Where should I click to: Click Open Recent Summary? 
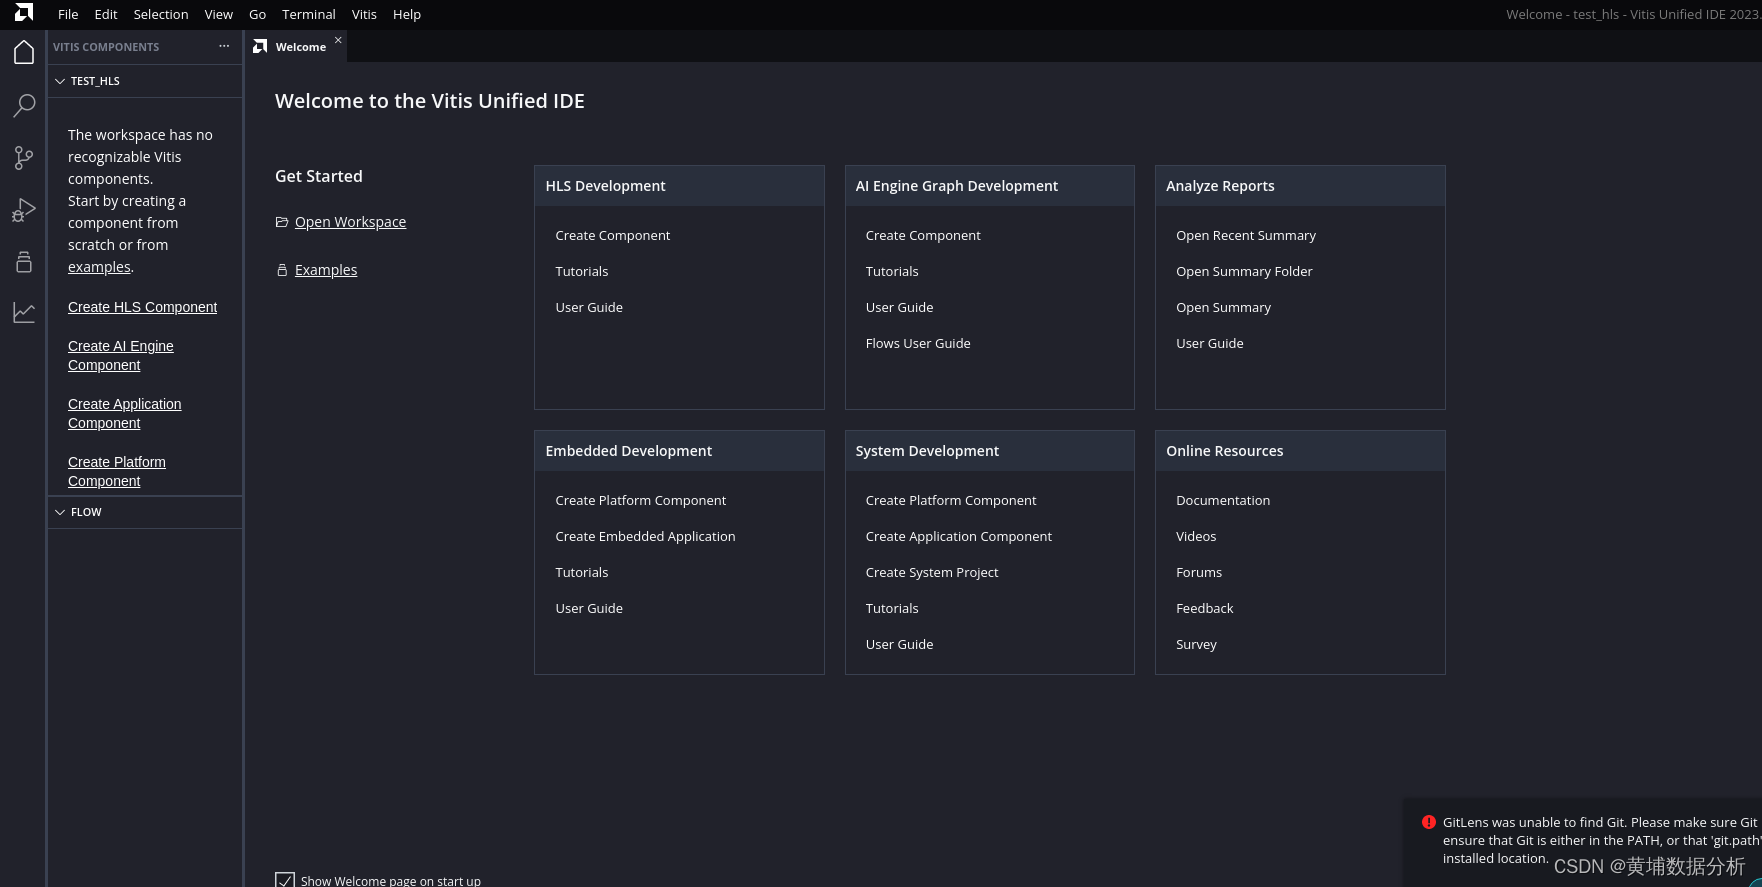click(x=1246, y=235)
